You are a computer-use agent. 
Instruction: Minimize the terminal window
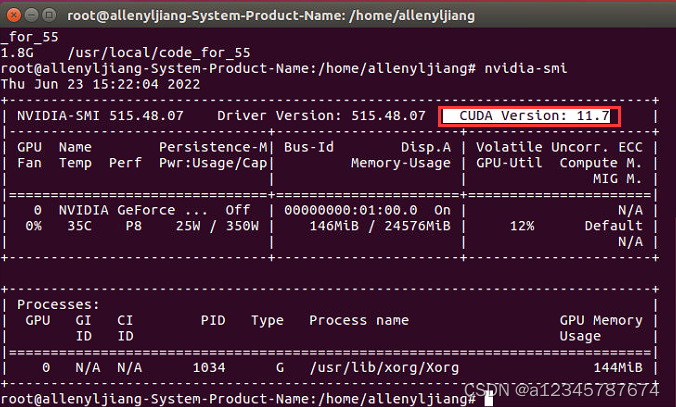click(31, 16)
